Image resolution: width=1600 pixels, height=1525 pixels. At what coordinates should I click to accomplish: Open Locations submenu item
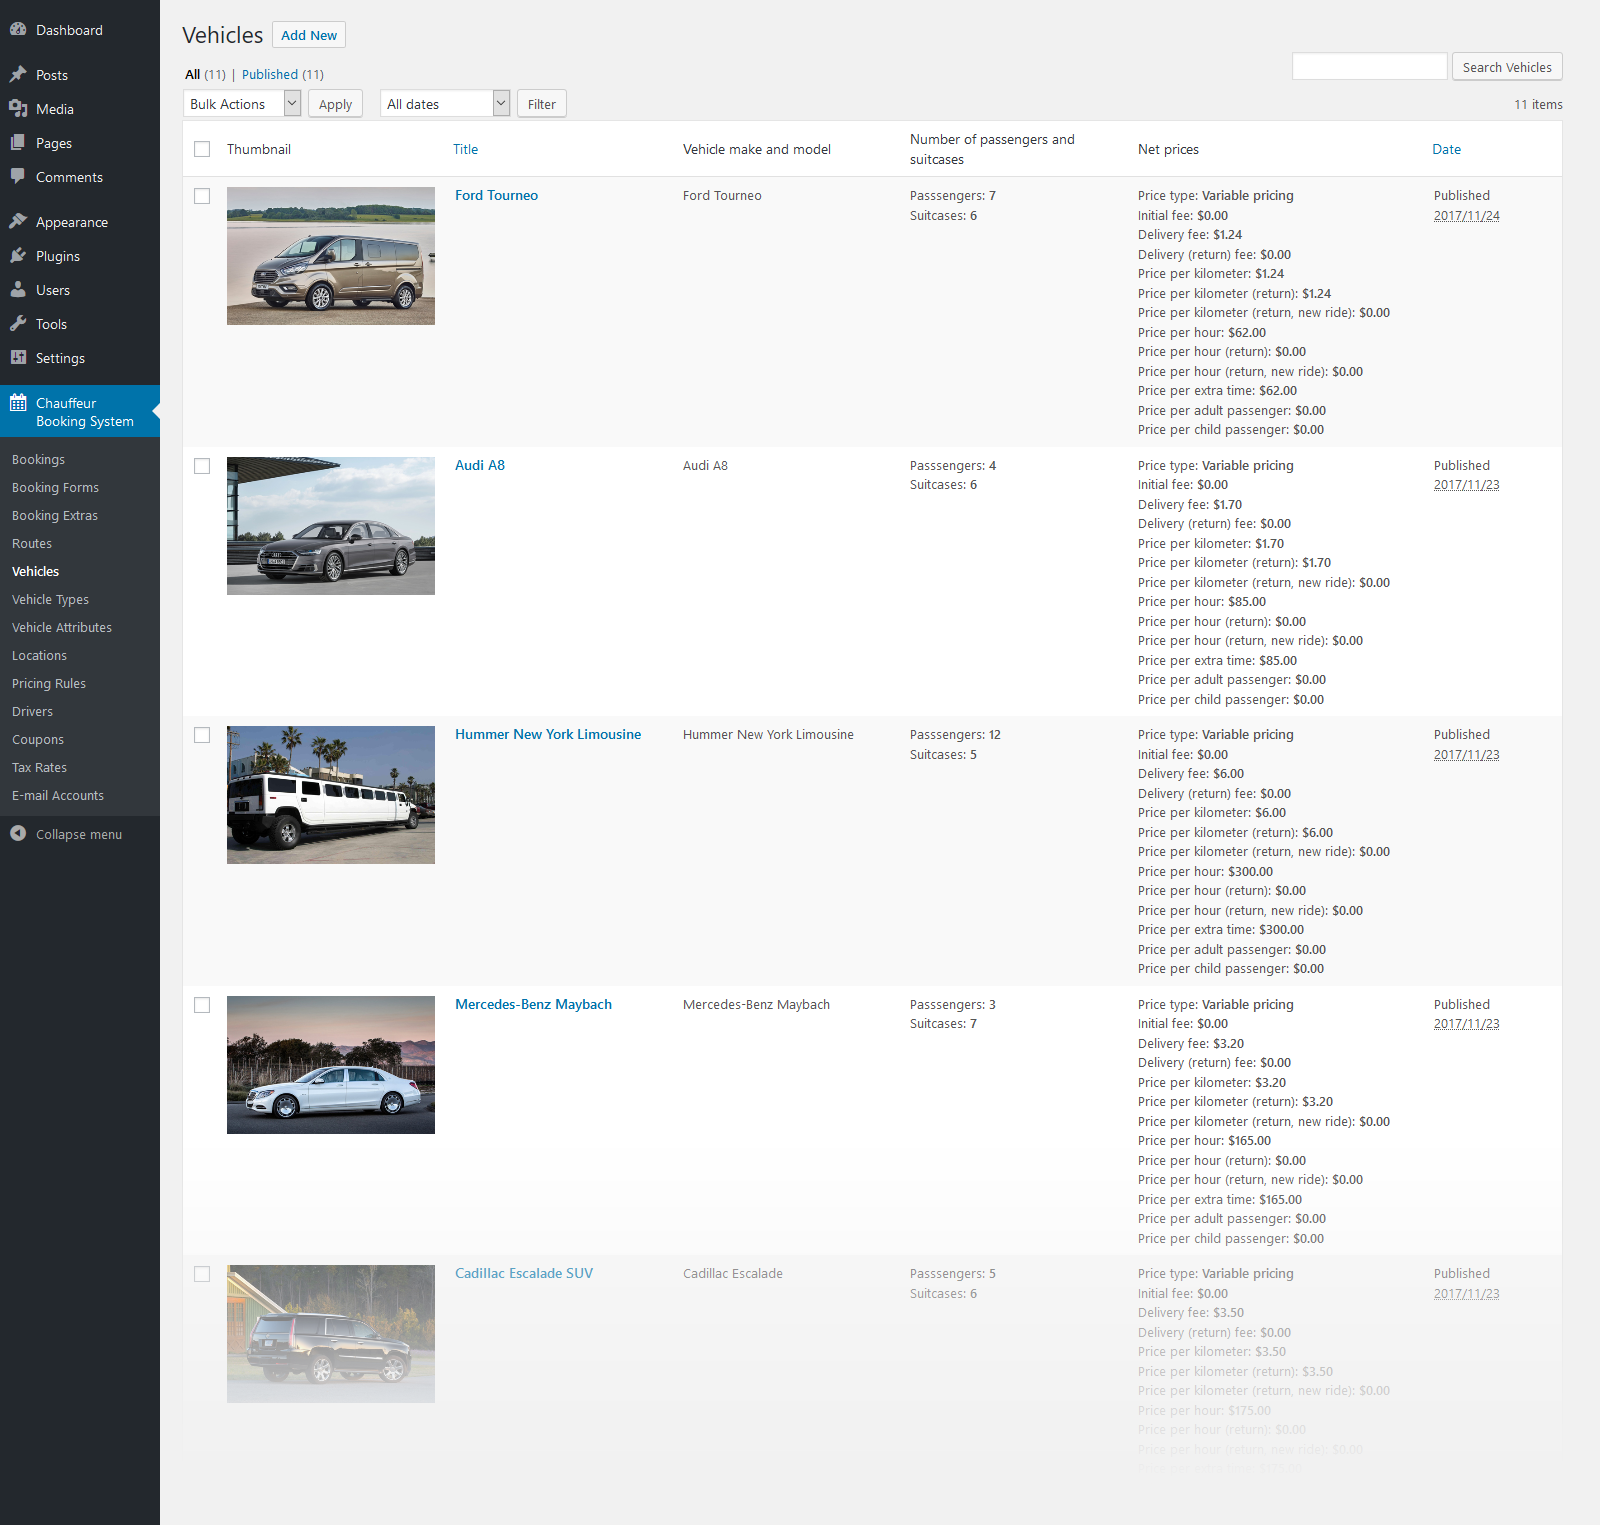coord(40,656)
